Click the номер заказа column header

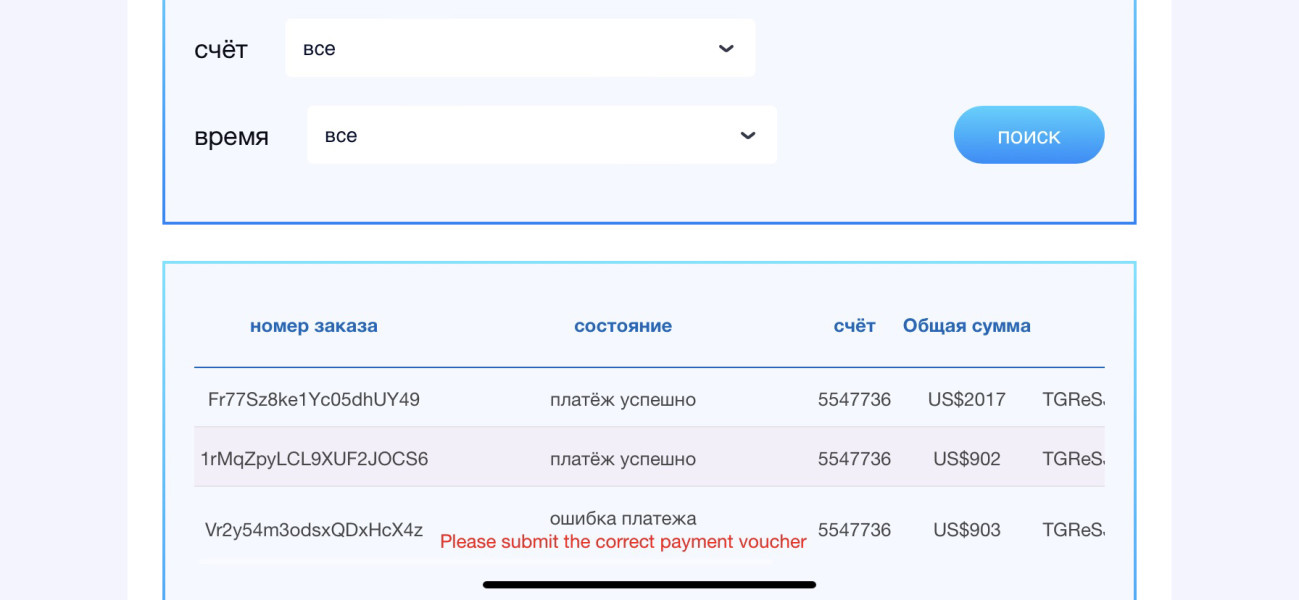(x=314, y=326)
